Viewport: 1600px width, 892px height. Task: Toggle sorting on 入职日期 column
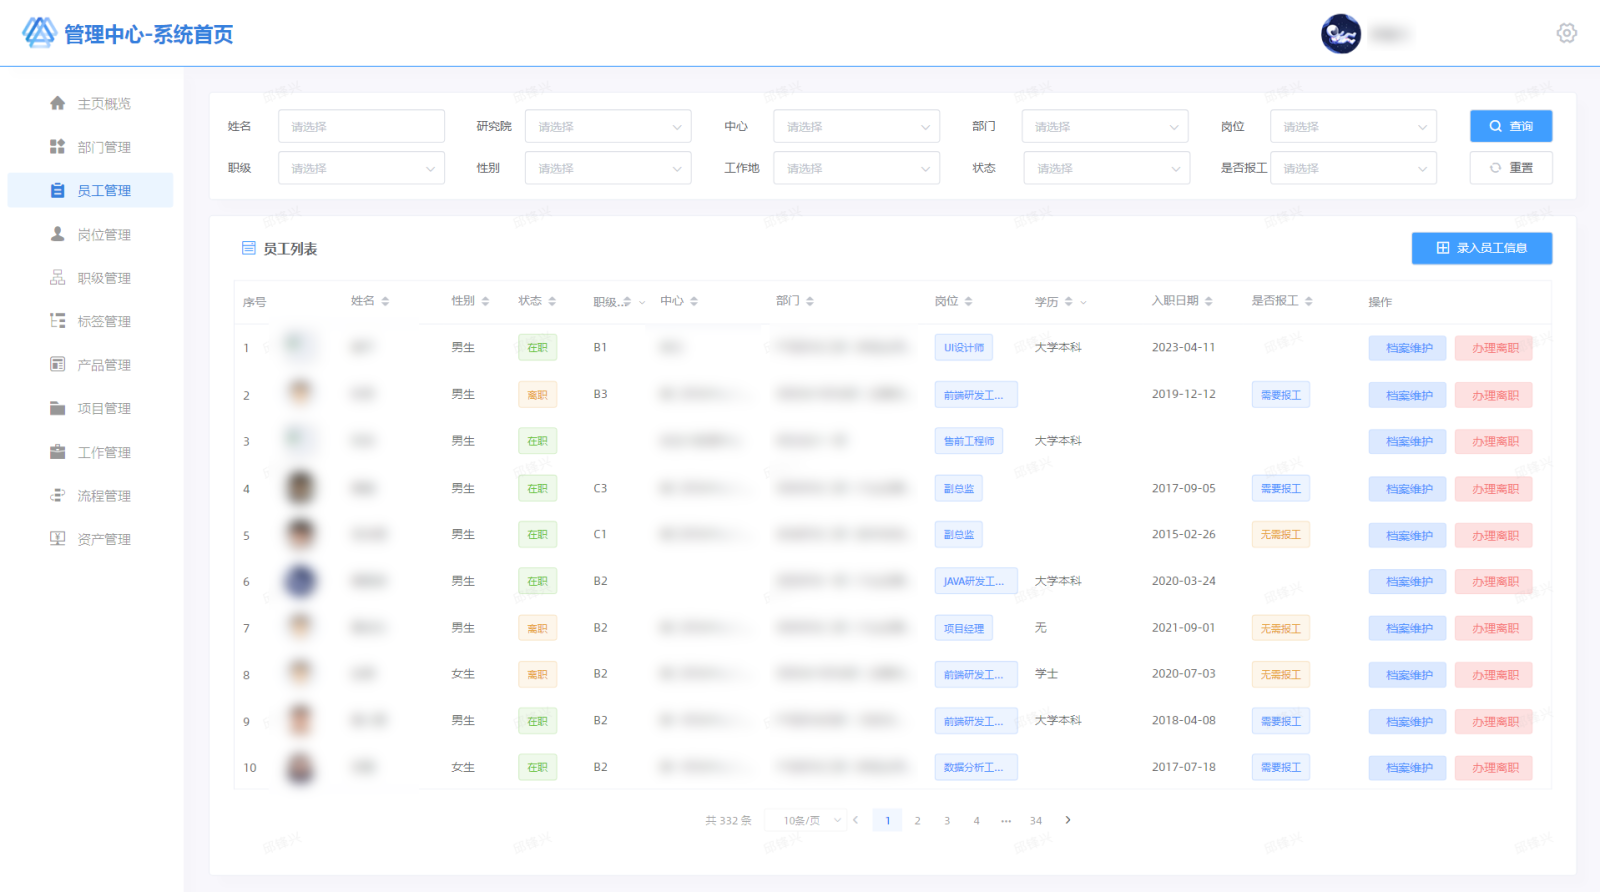coord(1208,301)
